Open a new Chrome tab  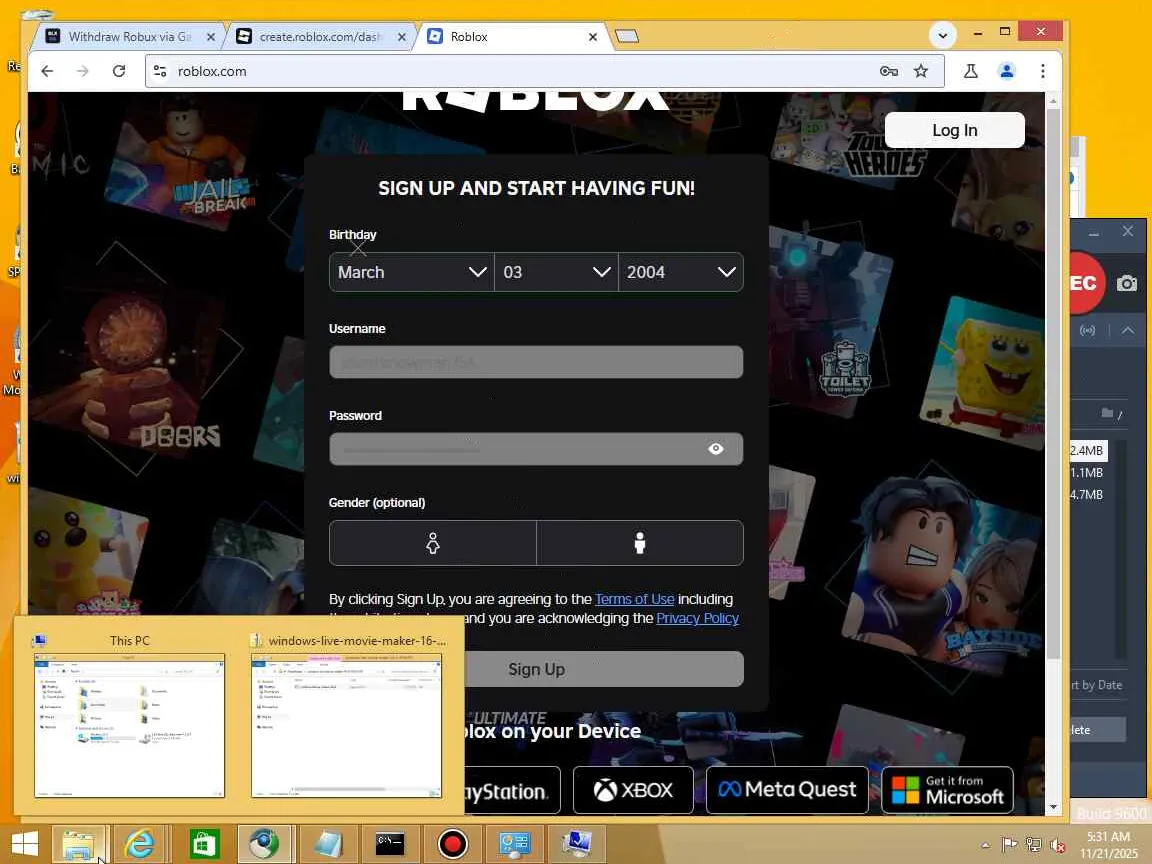tap(627, 36)
